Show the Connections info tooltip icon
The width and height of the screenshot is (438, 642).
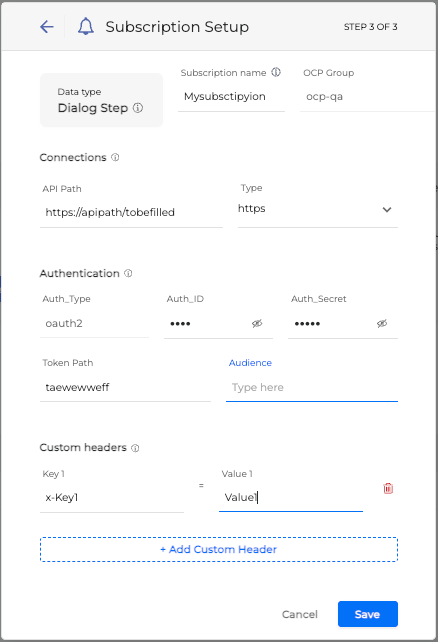click(x=115, y=157)
